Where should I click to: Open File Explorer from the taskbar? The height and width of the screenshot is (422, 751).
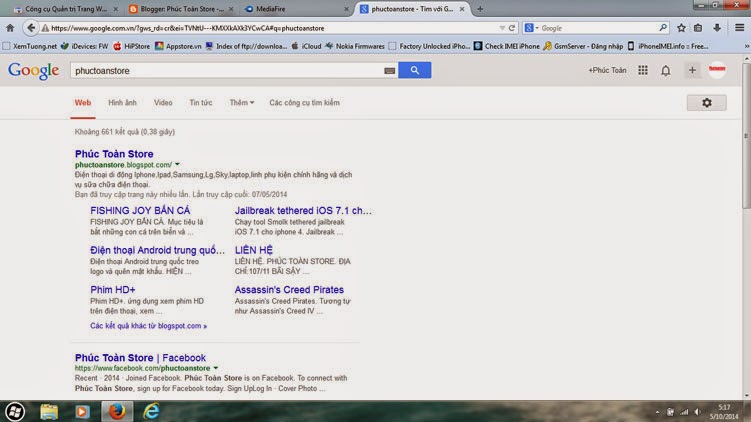click(49, 411)
